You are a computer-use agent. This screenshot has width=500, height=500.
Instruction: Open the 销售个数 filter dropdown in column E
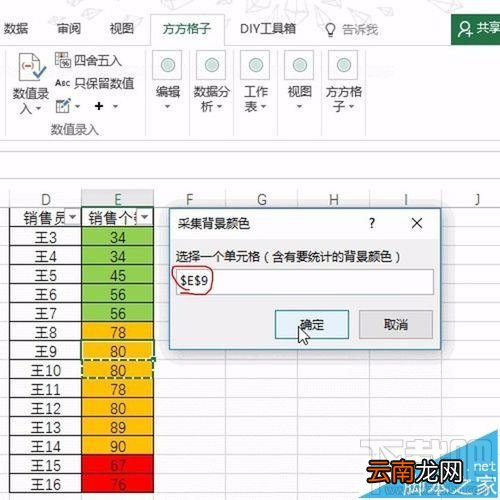point(145,217)
